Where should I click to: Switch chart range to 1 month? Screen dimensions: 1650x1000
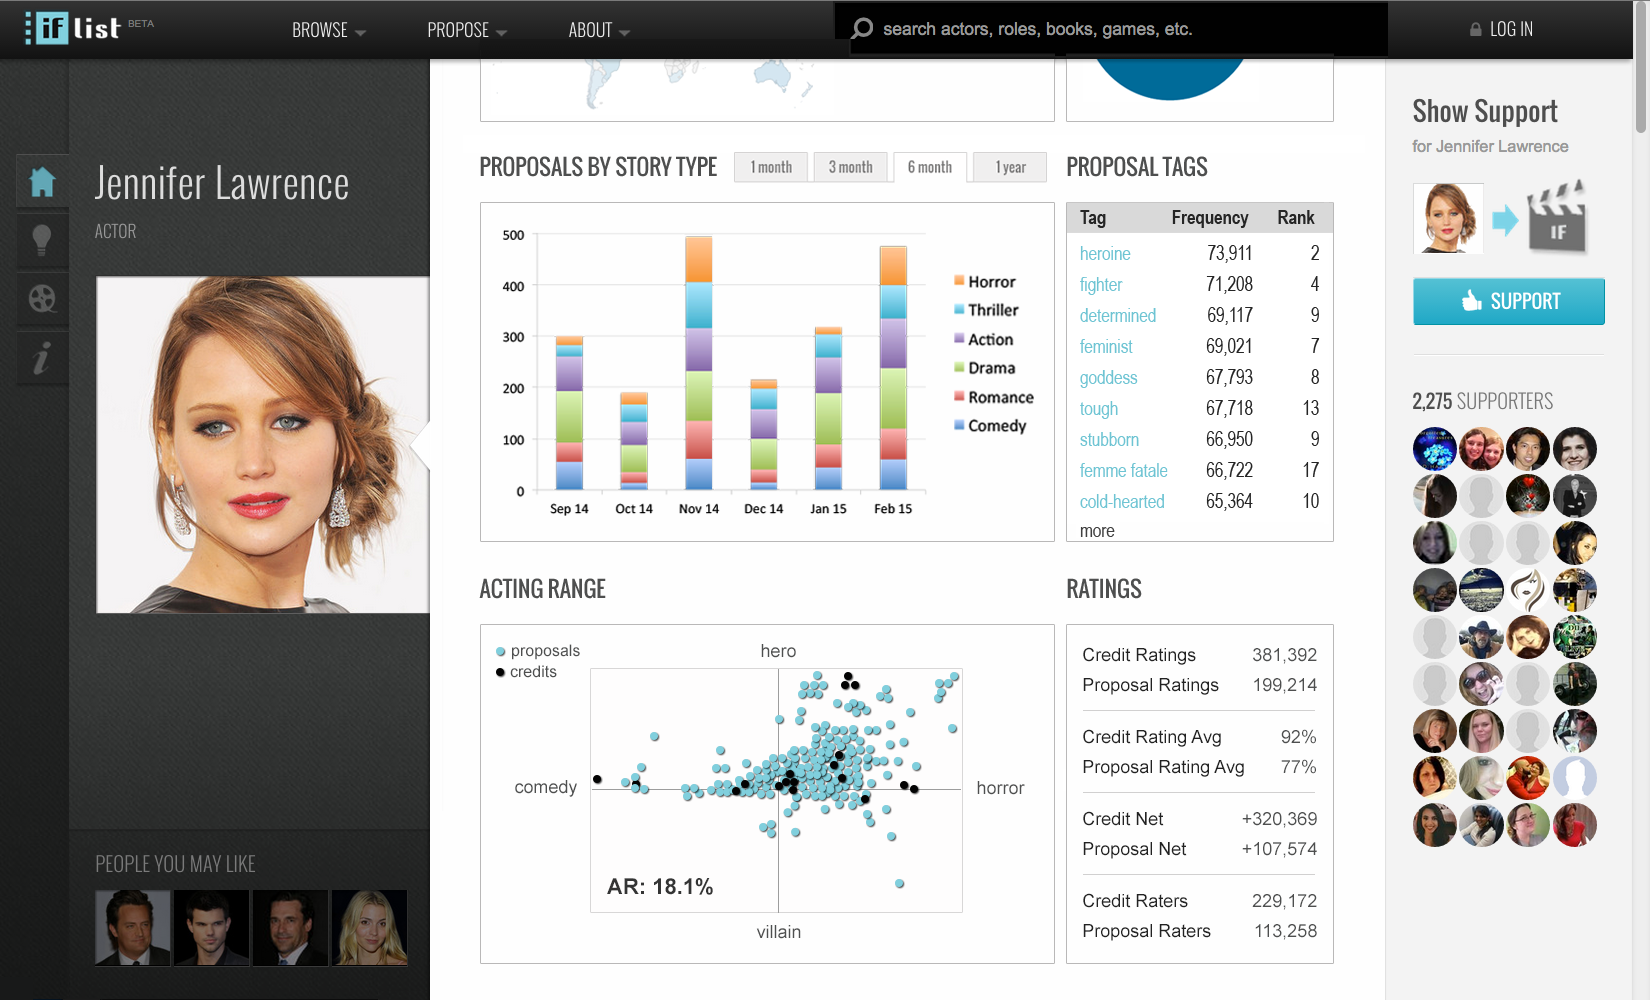pyautogui.click(x=771, y=167)
